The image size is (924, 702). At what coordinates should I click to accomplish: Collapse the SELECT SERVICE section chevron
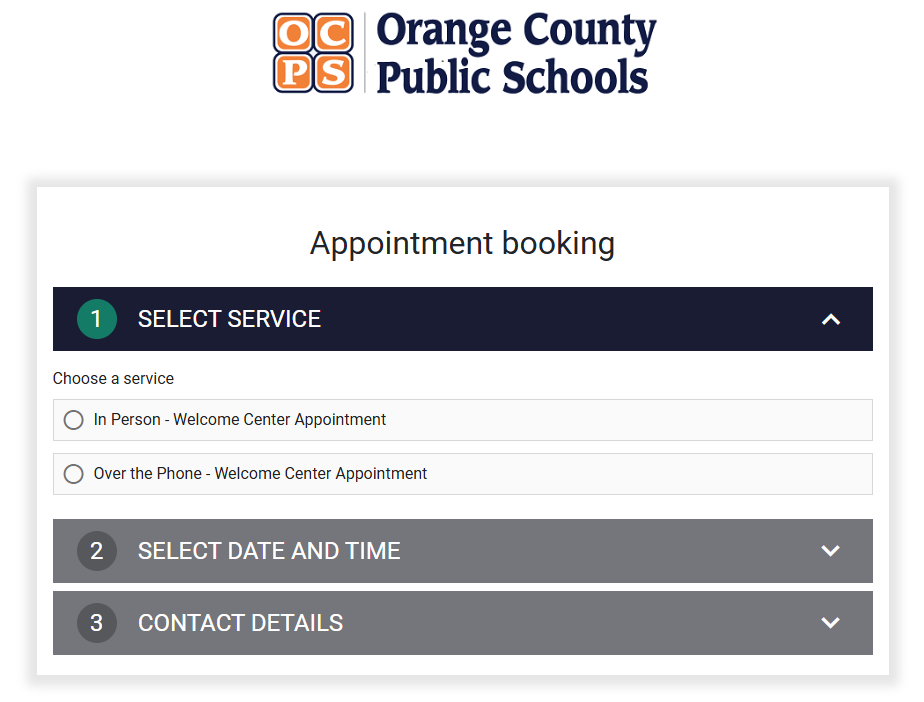click(831, 319)
